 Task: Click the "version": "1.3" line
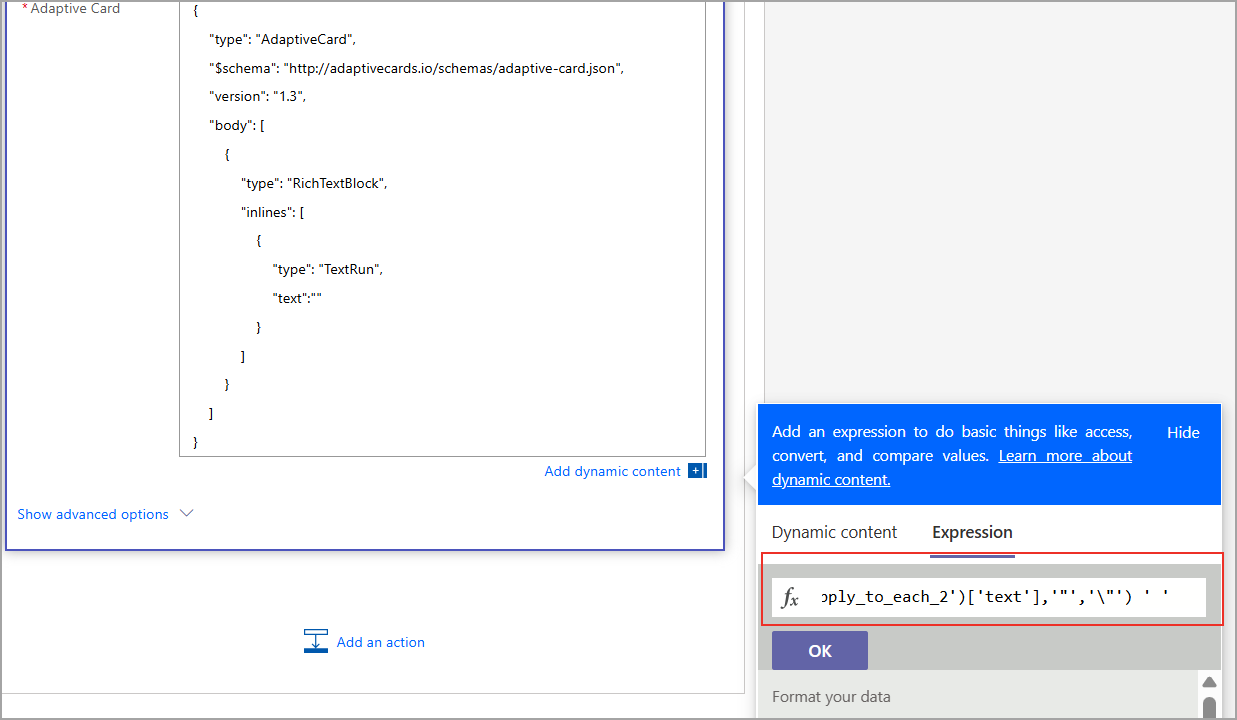(x=257, y=97)
